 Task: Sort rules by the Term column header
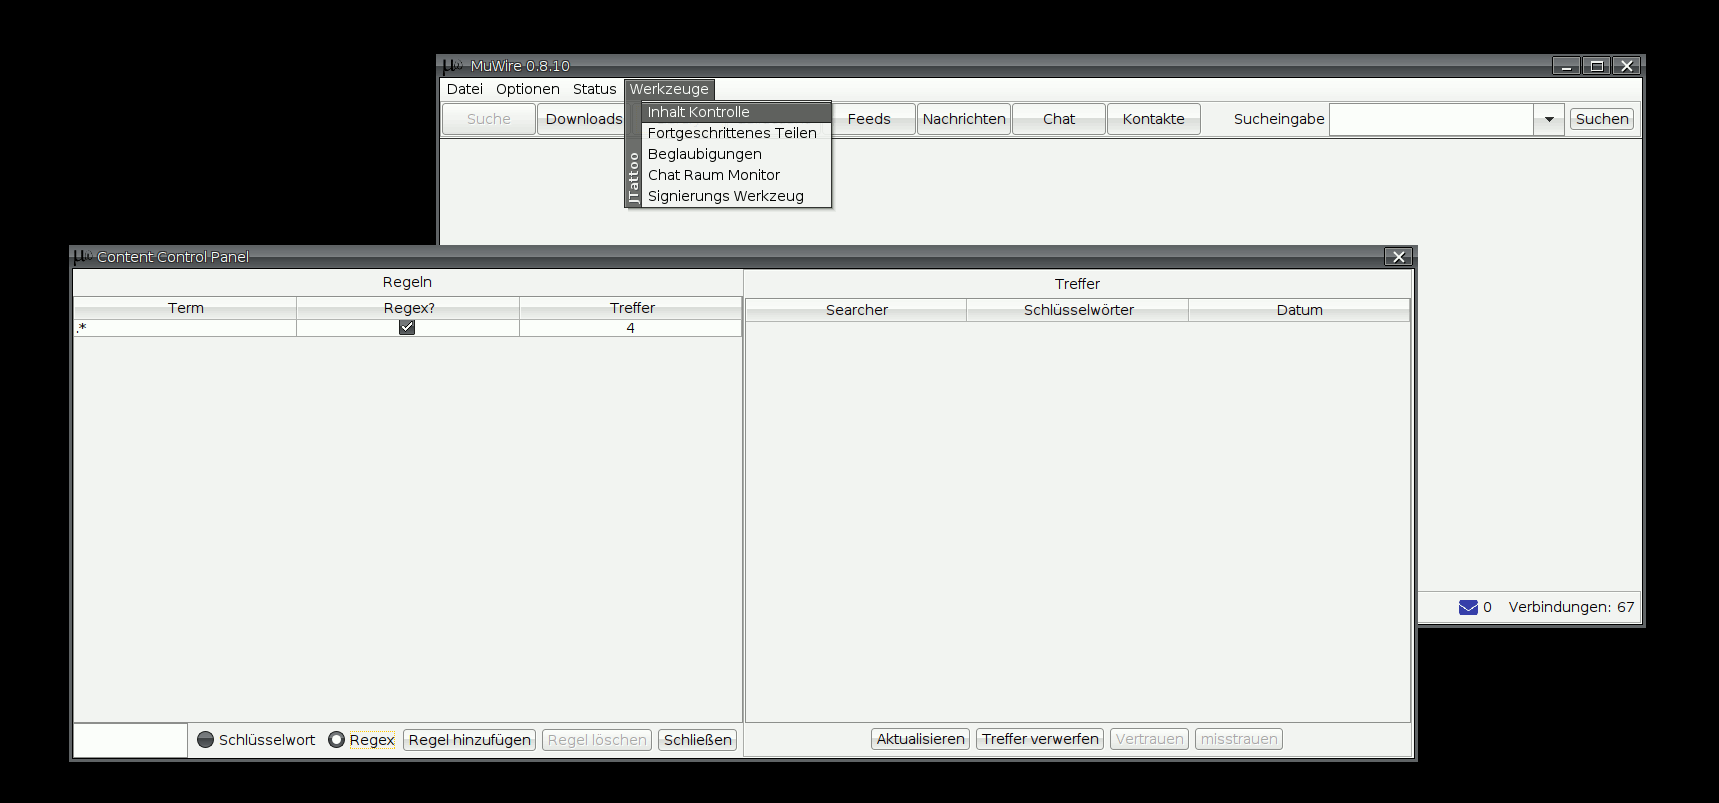(185, 308)
